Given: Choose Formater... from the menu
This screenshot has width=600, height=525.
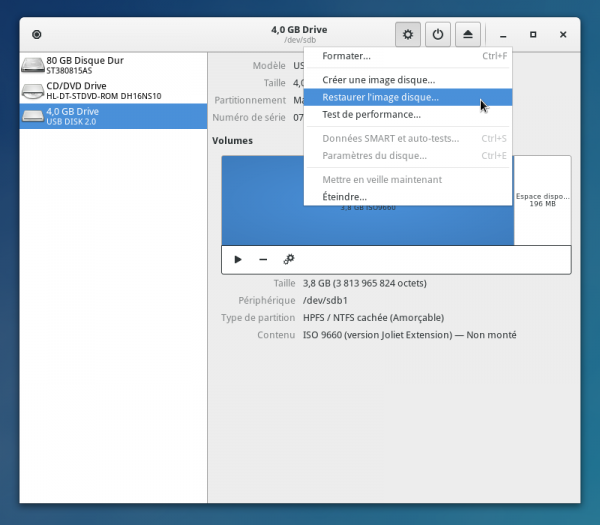Looking at the screenshot, I should (x=346, y=56).
